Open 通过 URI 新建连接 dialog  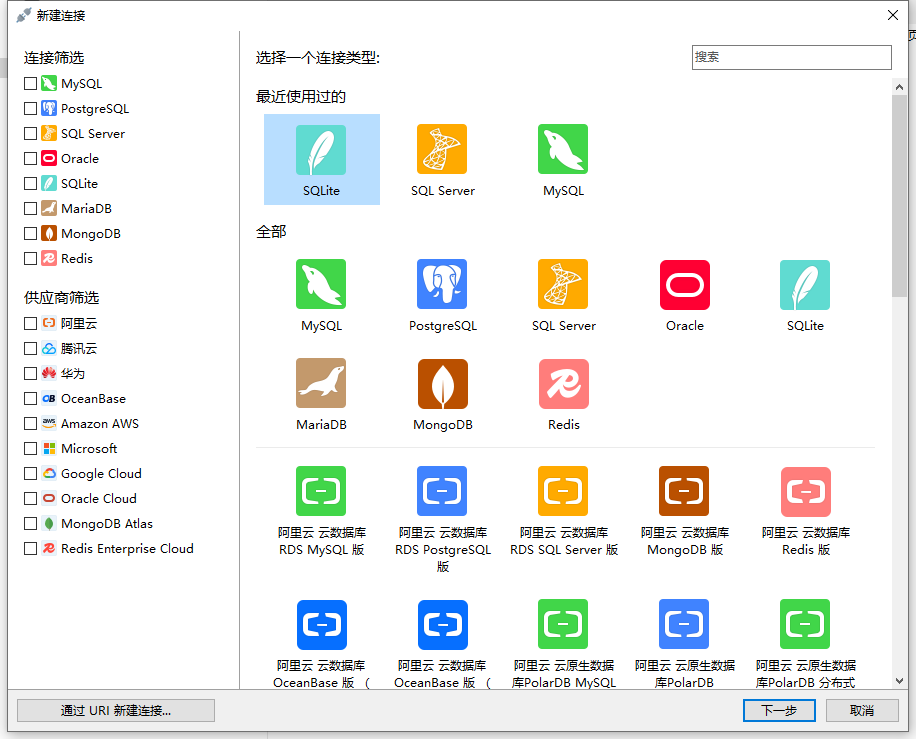[116, 710]
